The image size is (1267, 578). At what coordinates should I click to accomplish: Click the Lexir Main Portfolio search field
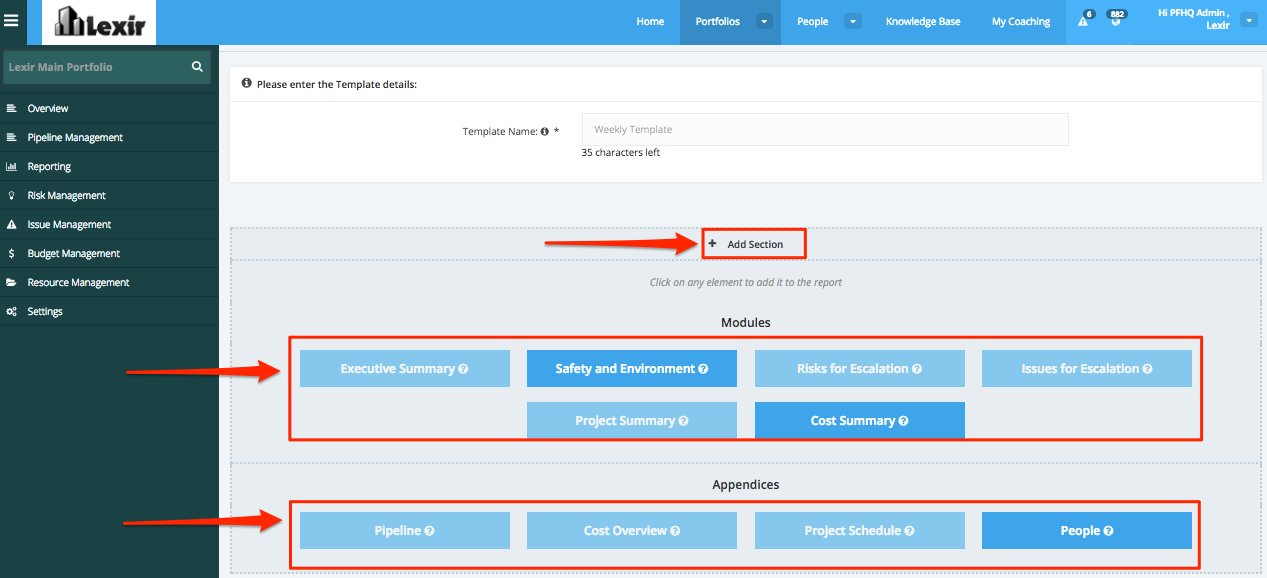pyautogui.click(x=107, y=67)
